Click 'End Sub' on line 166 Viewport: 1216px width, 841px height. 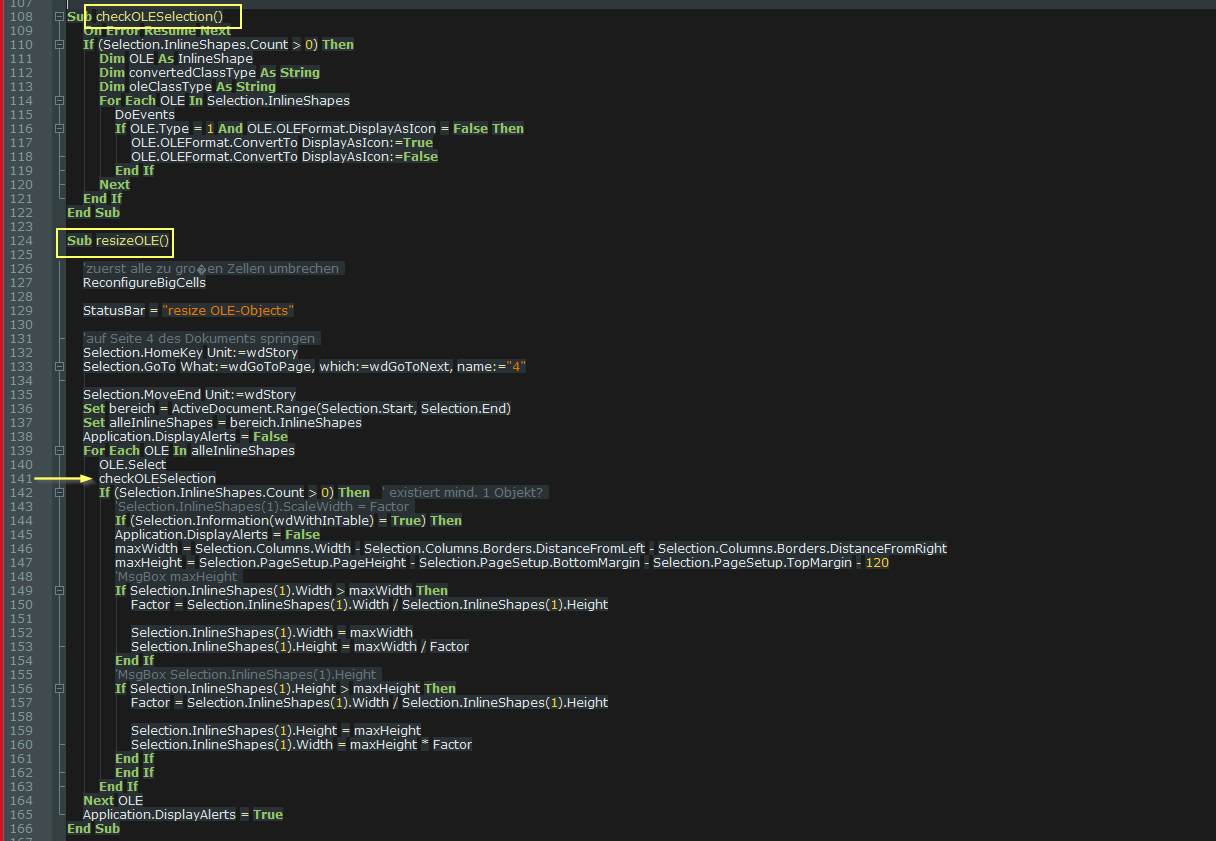pyautogui.click(x=93, y=829)
